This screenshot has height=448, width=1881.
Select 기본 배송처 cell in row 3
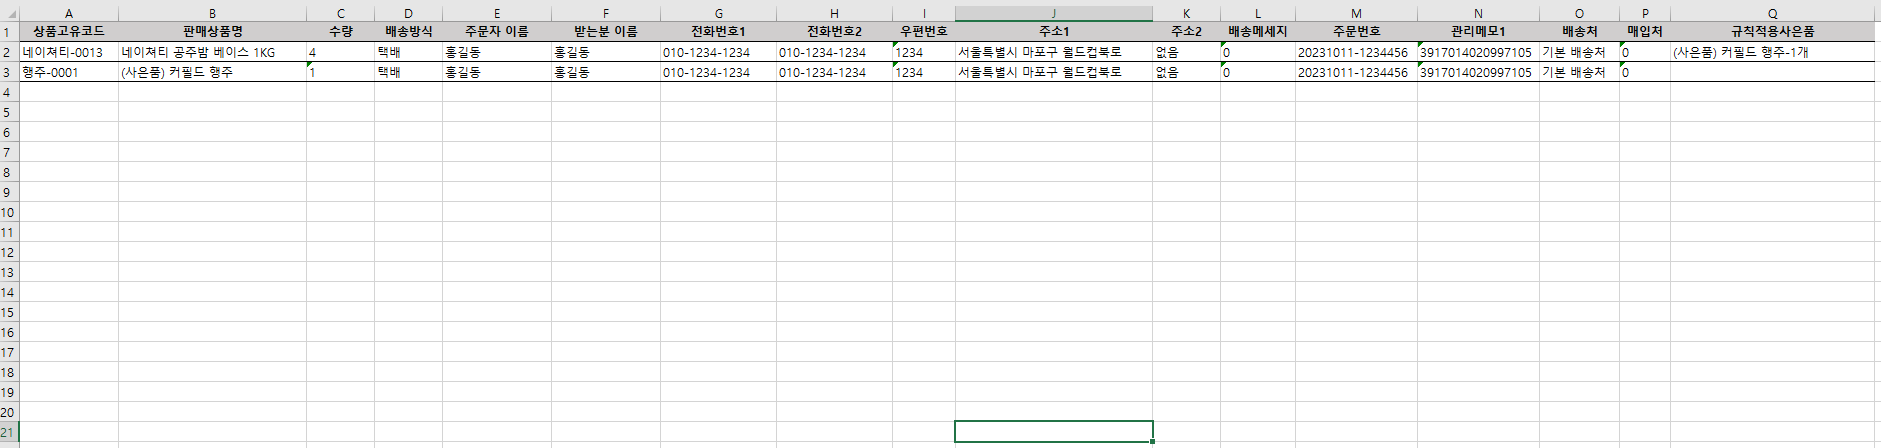coord(1579,72)
